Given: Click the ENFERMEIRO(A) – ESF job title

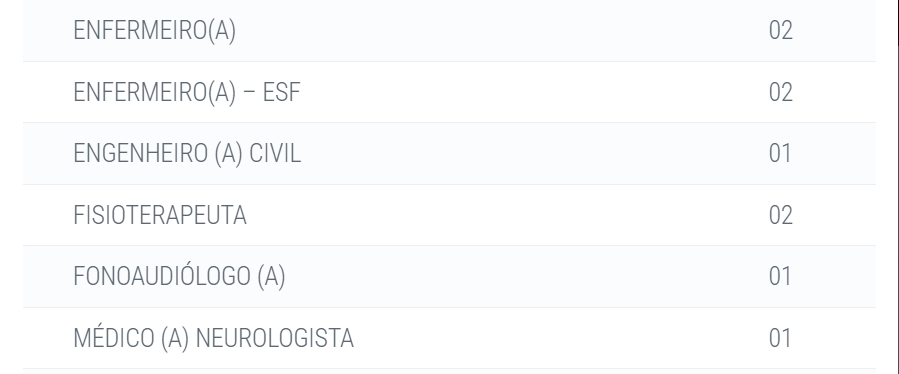Looking at the screenshot, I should click(187, 92).
